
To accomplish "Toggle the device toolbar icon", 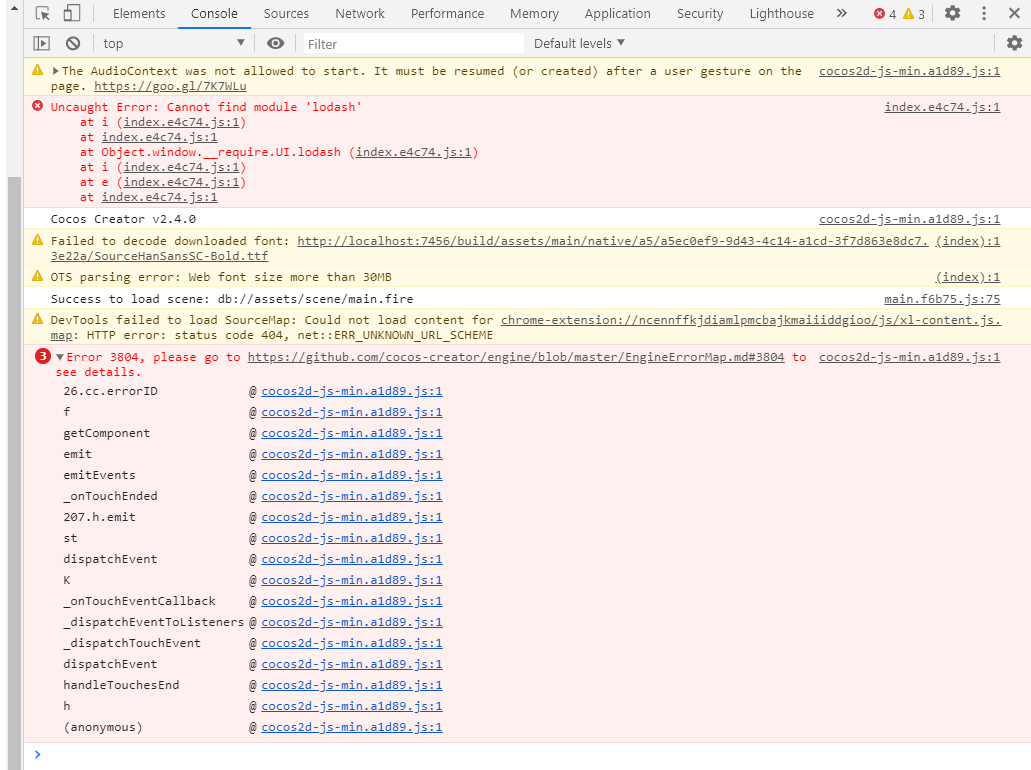I will (x=72, y=13).
